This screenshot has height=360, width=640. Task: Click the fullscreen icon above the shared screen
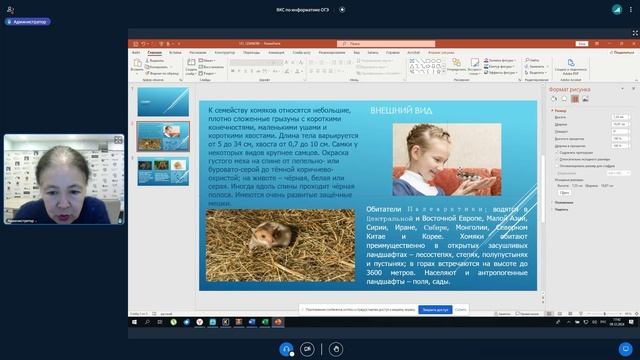coord(635,33)
